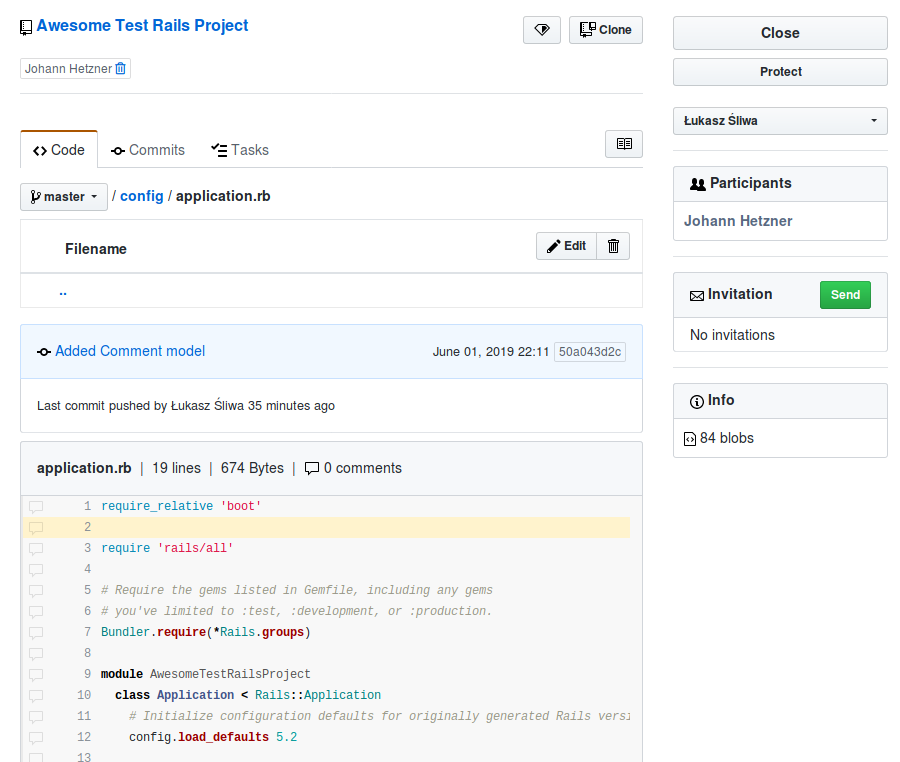Select line number 7

tap(87, 632)
